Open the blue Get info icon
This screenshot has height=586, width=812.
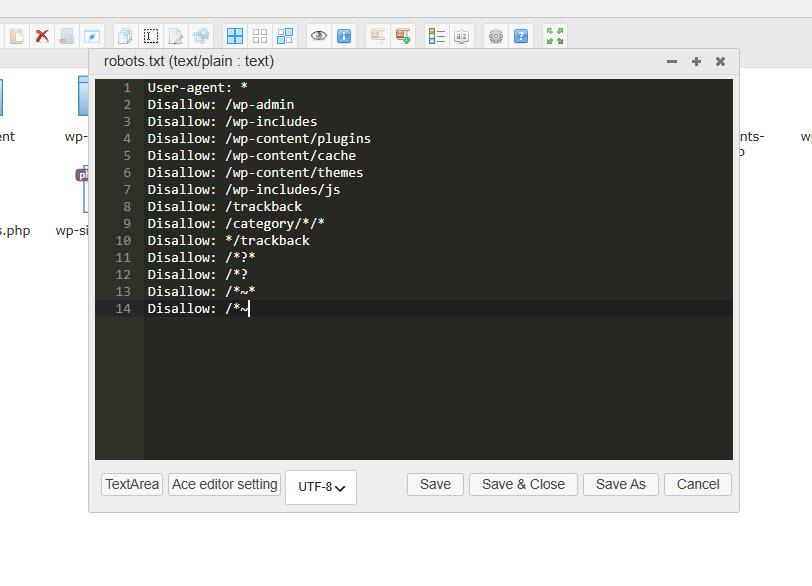pyautogui.click(x=344, y=36)
